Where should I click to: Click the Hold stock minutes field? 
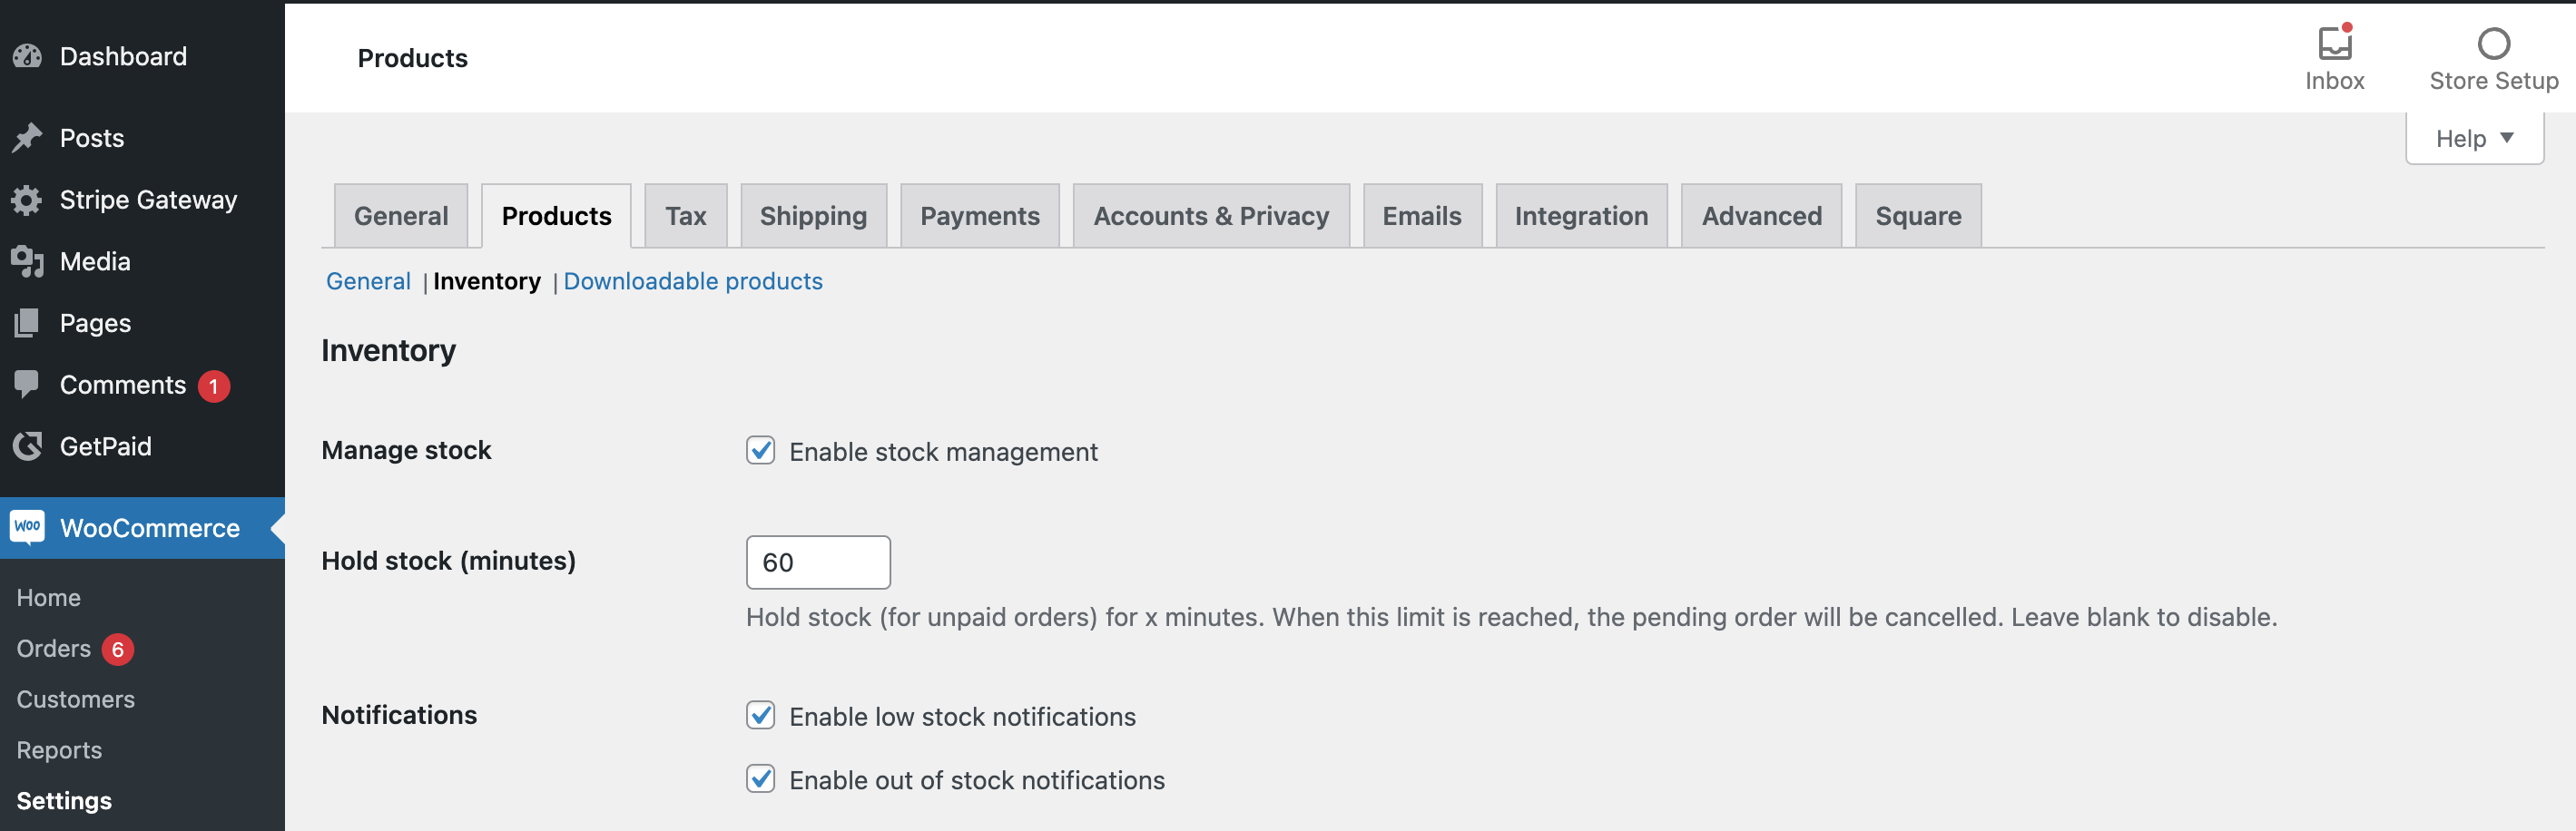pos(818,562)
